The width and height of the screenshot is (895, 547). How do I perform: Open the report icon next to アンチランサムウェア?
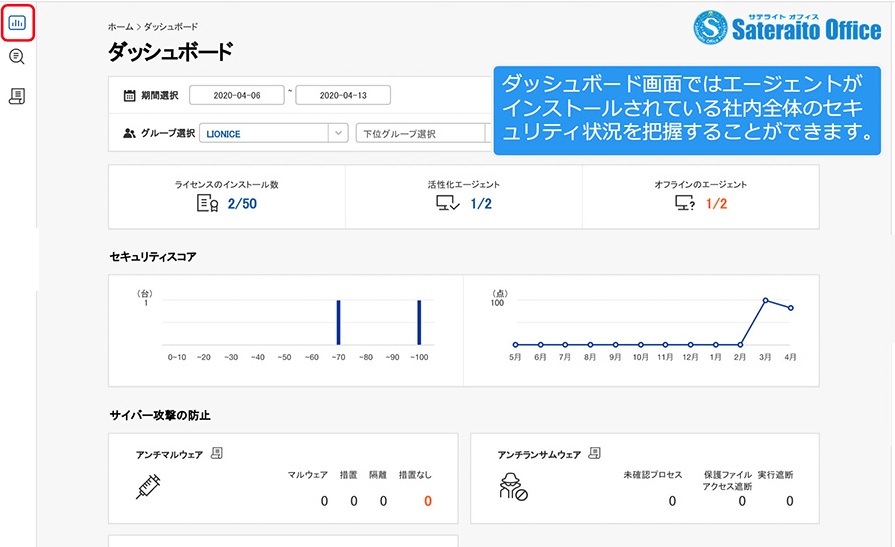tap(594, 453)
